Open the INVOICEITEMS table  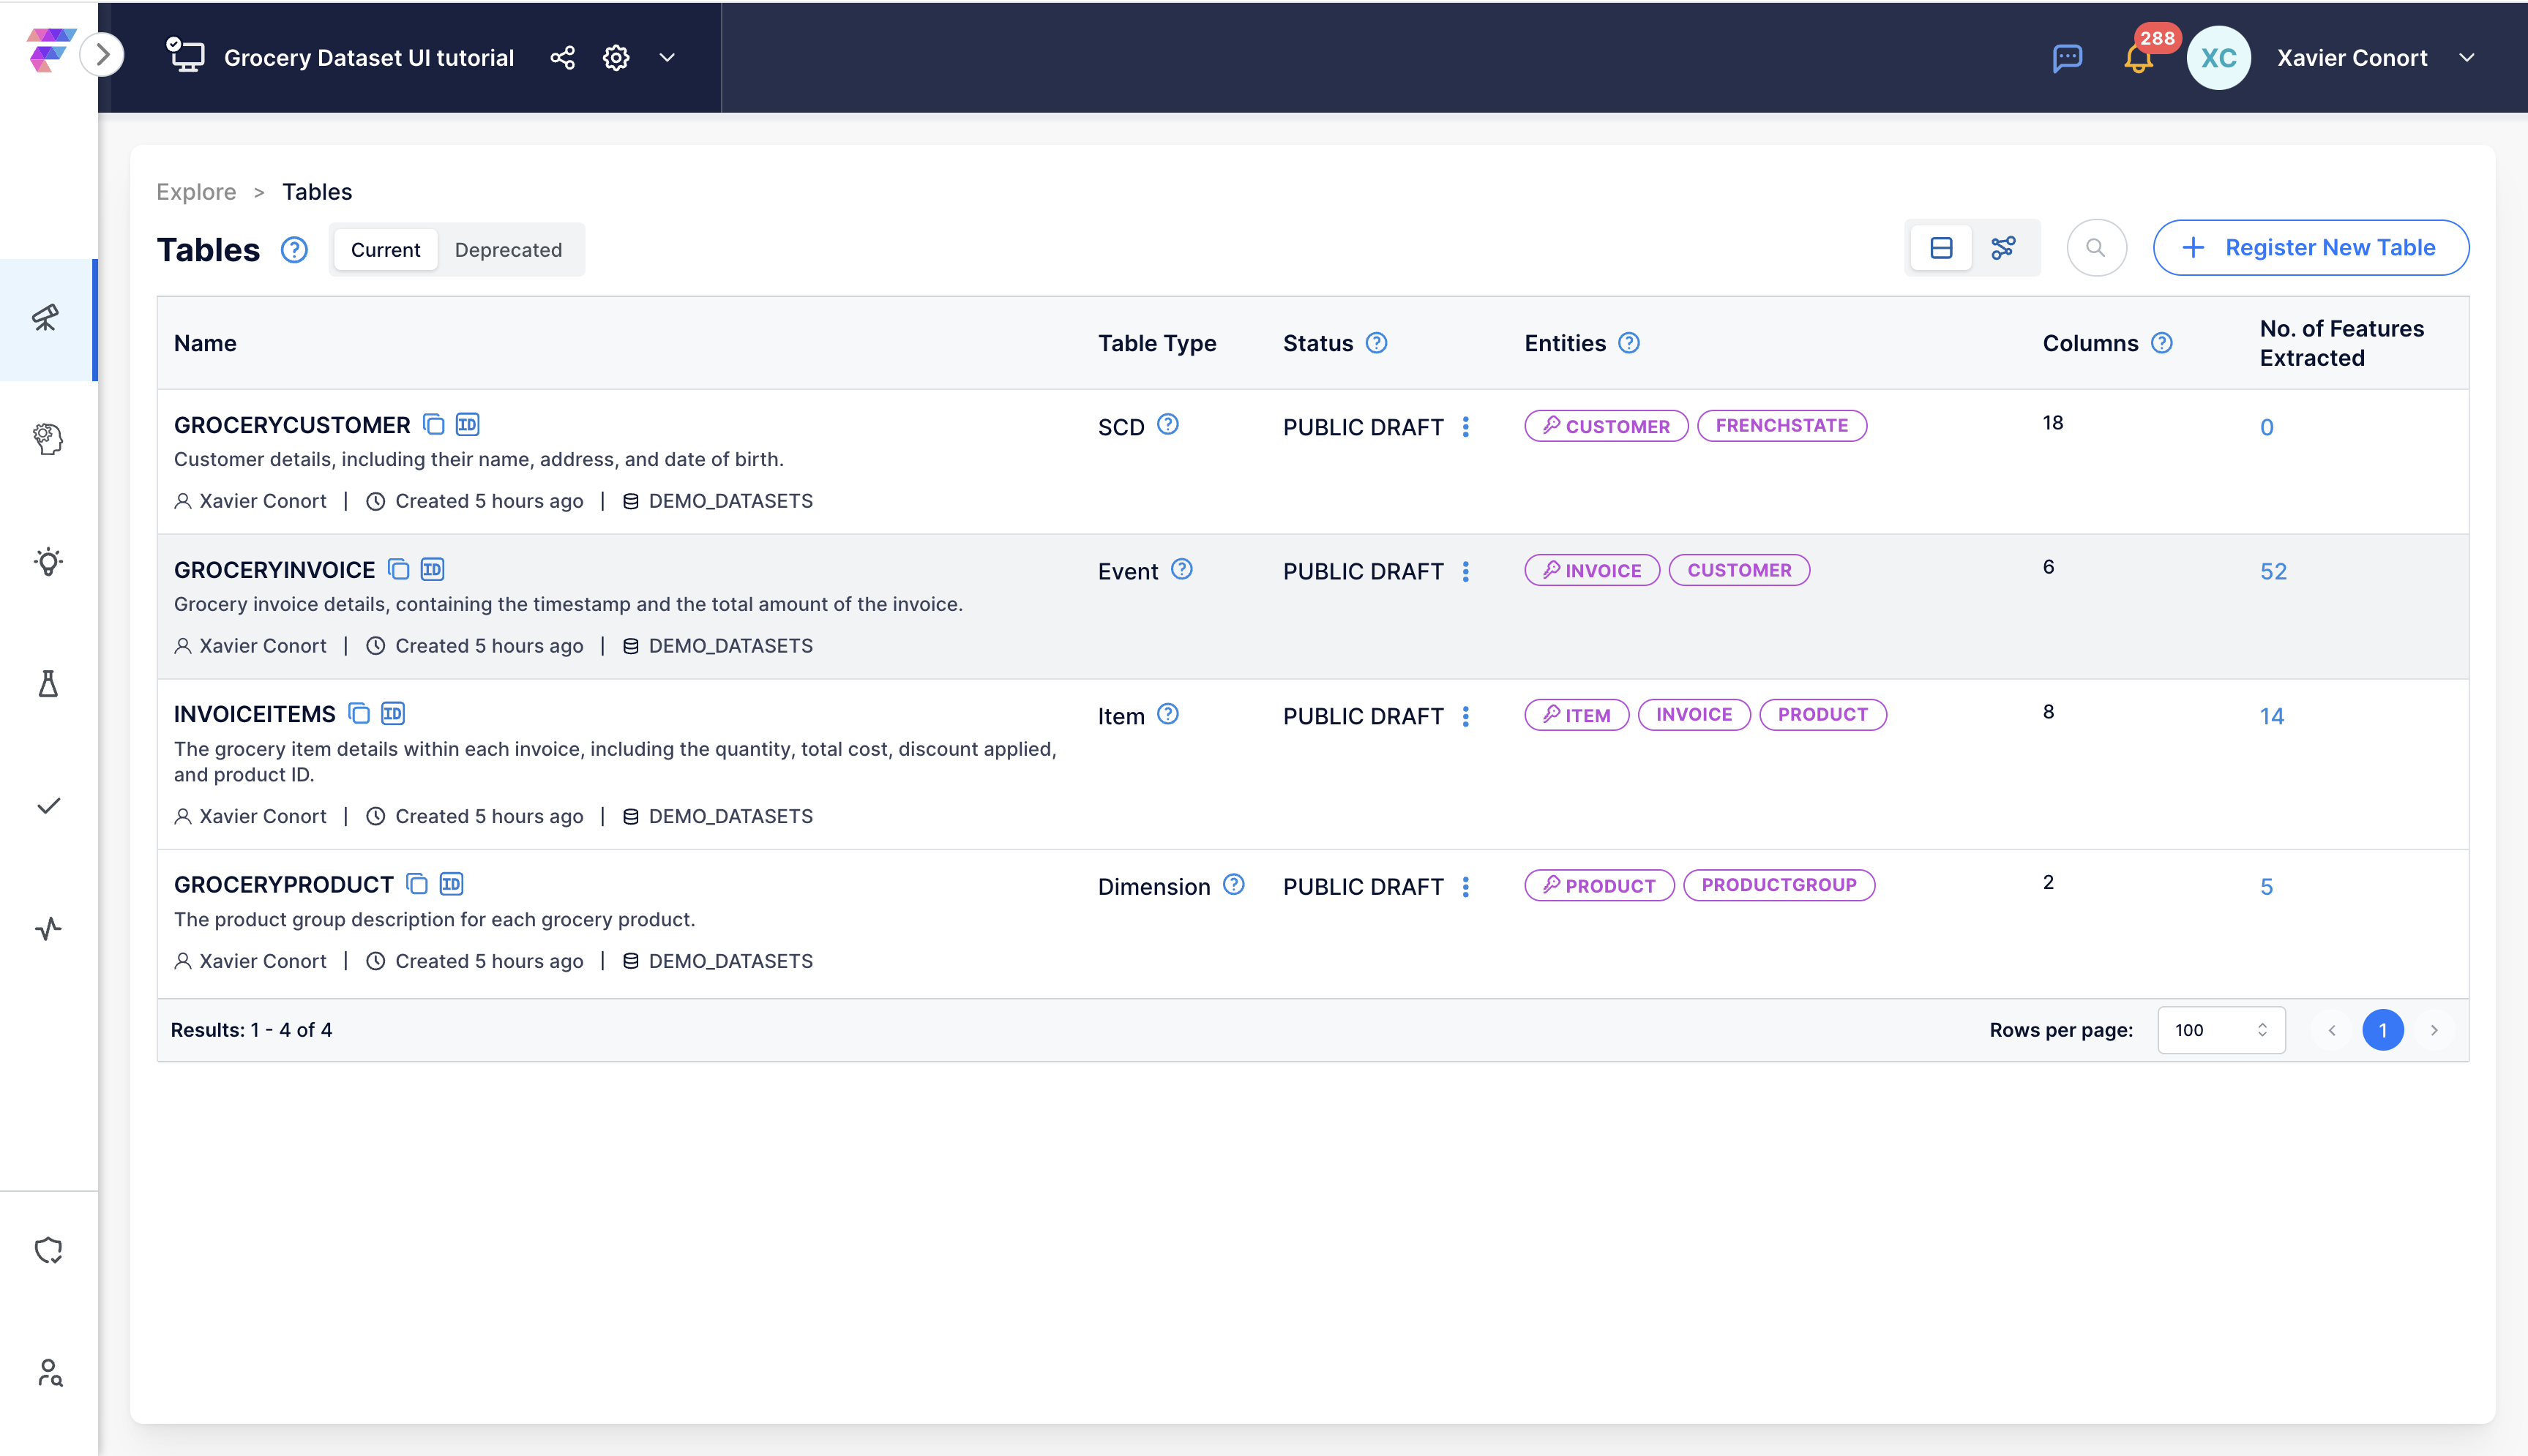[x=254, y=714]
